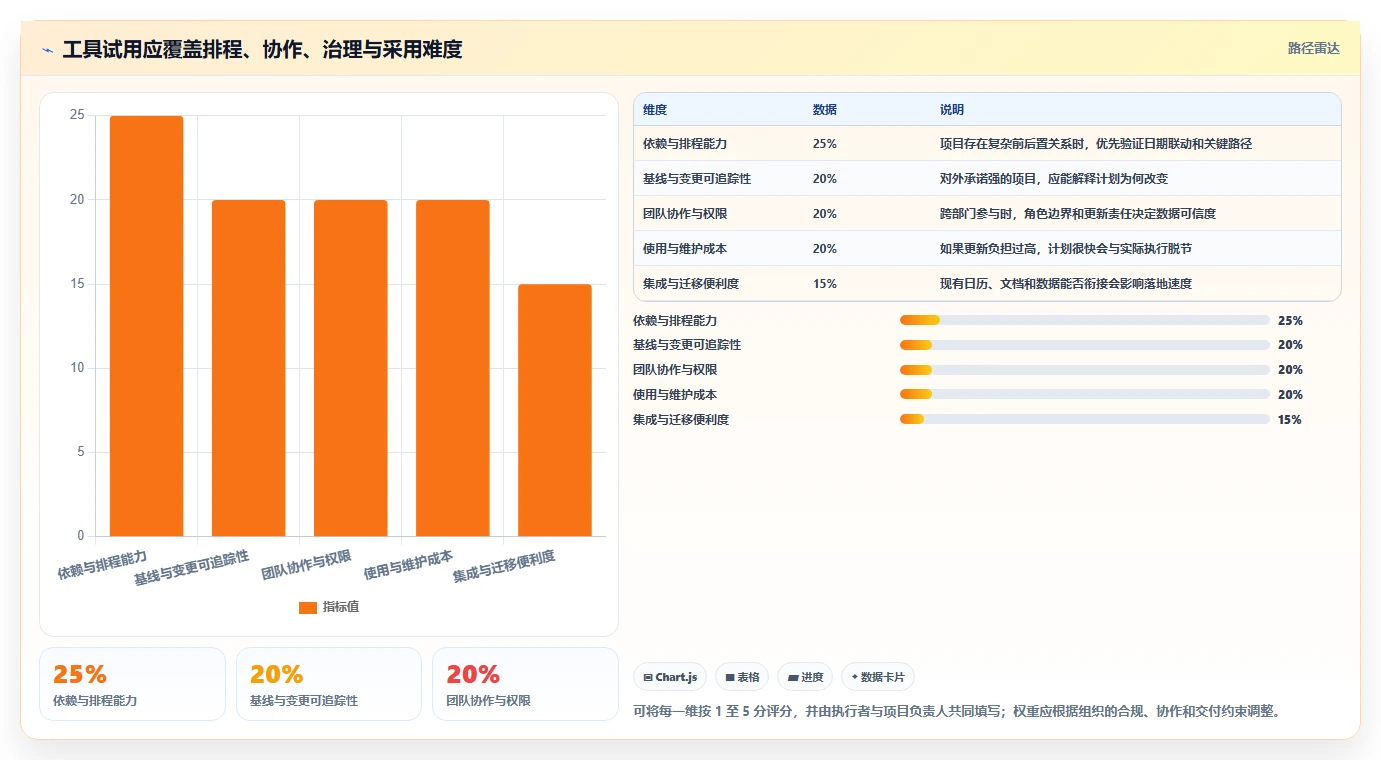Image resolution: width=1381 pixels, height=760 pixels.
Task: Select the 数据卡片 chip
Action: (878, 677)
